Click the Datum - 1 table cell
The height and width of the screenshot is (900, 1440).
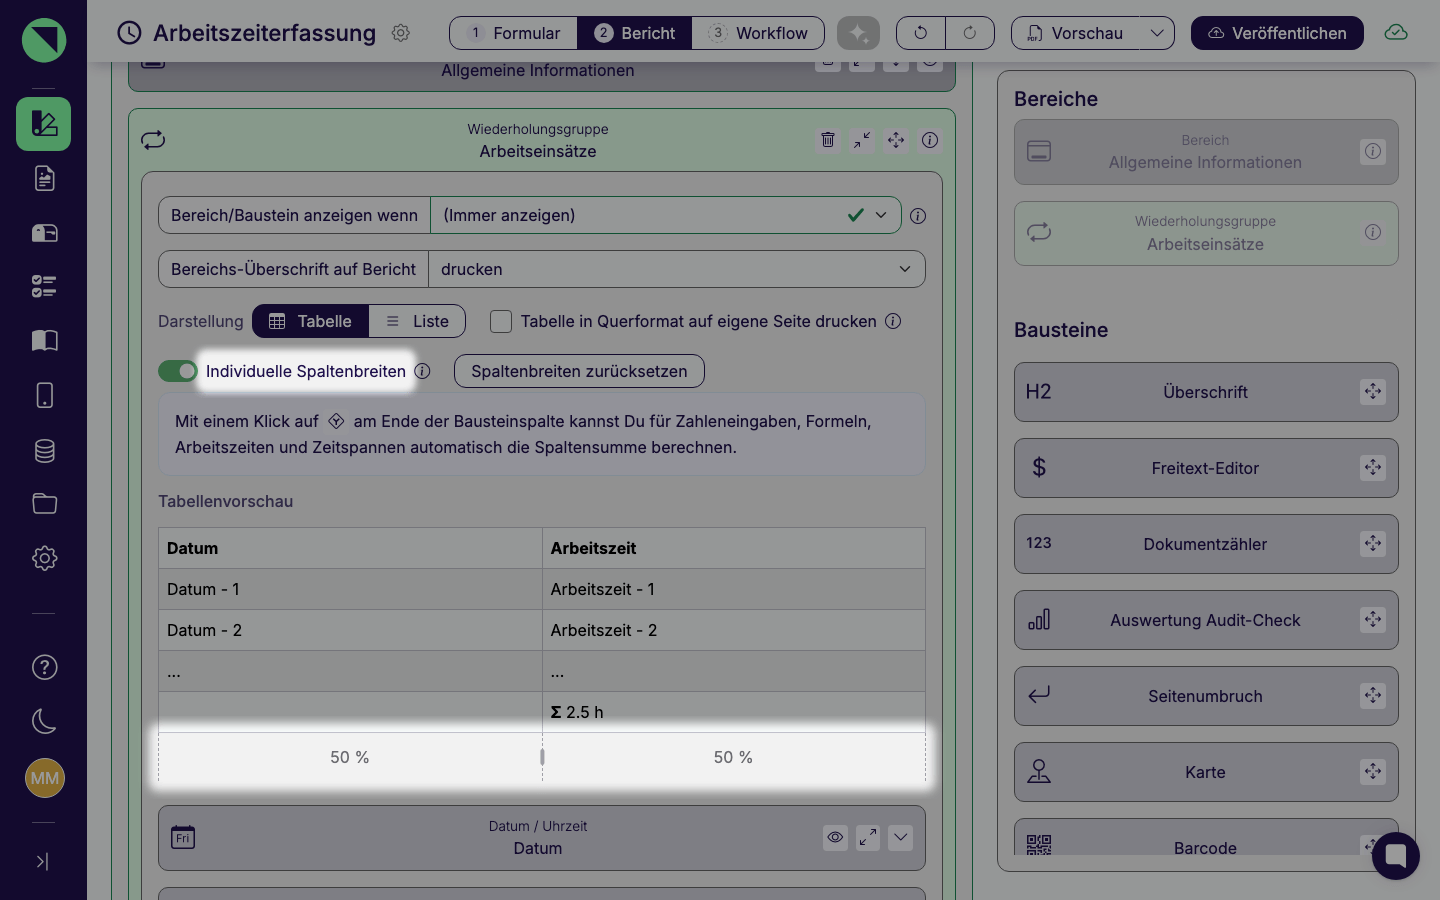click(350, 589)
